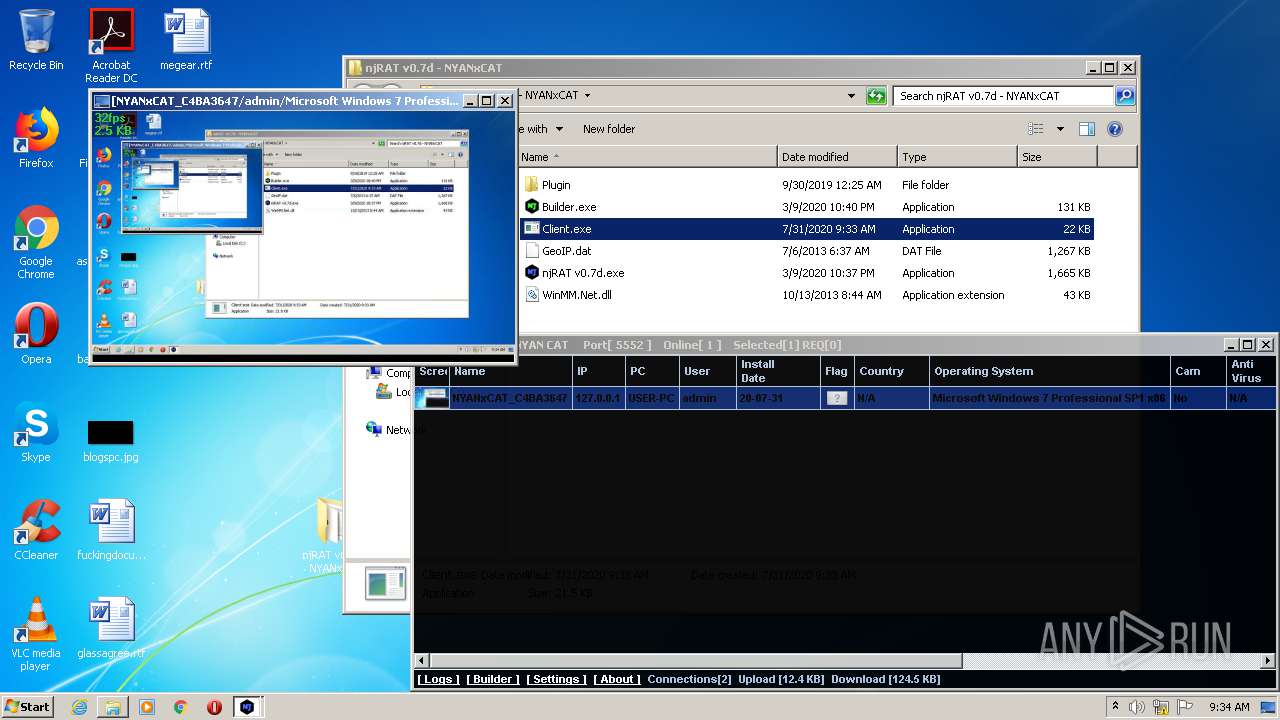Screen dimensions: 1280x720
Task: Open the njRAT Logs link
Action: click(x=438, y=679)
